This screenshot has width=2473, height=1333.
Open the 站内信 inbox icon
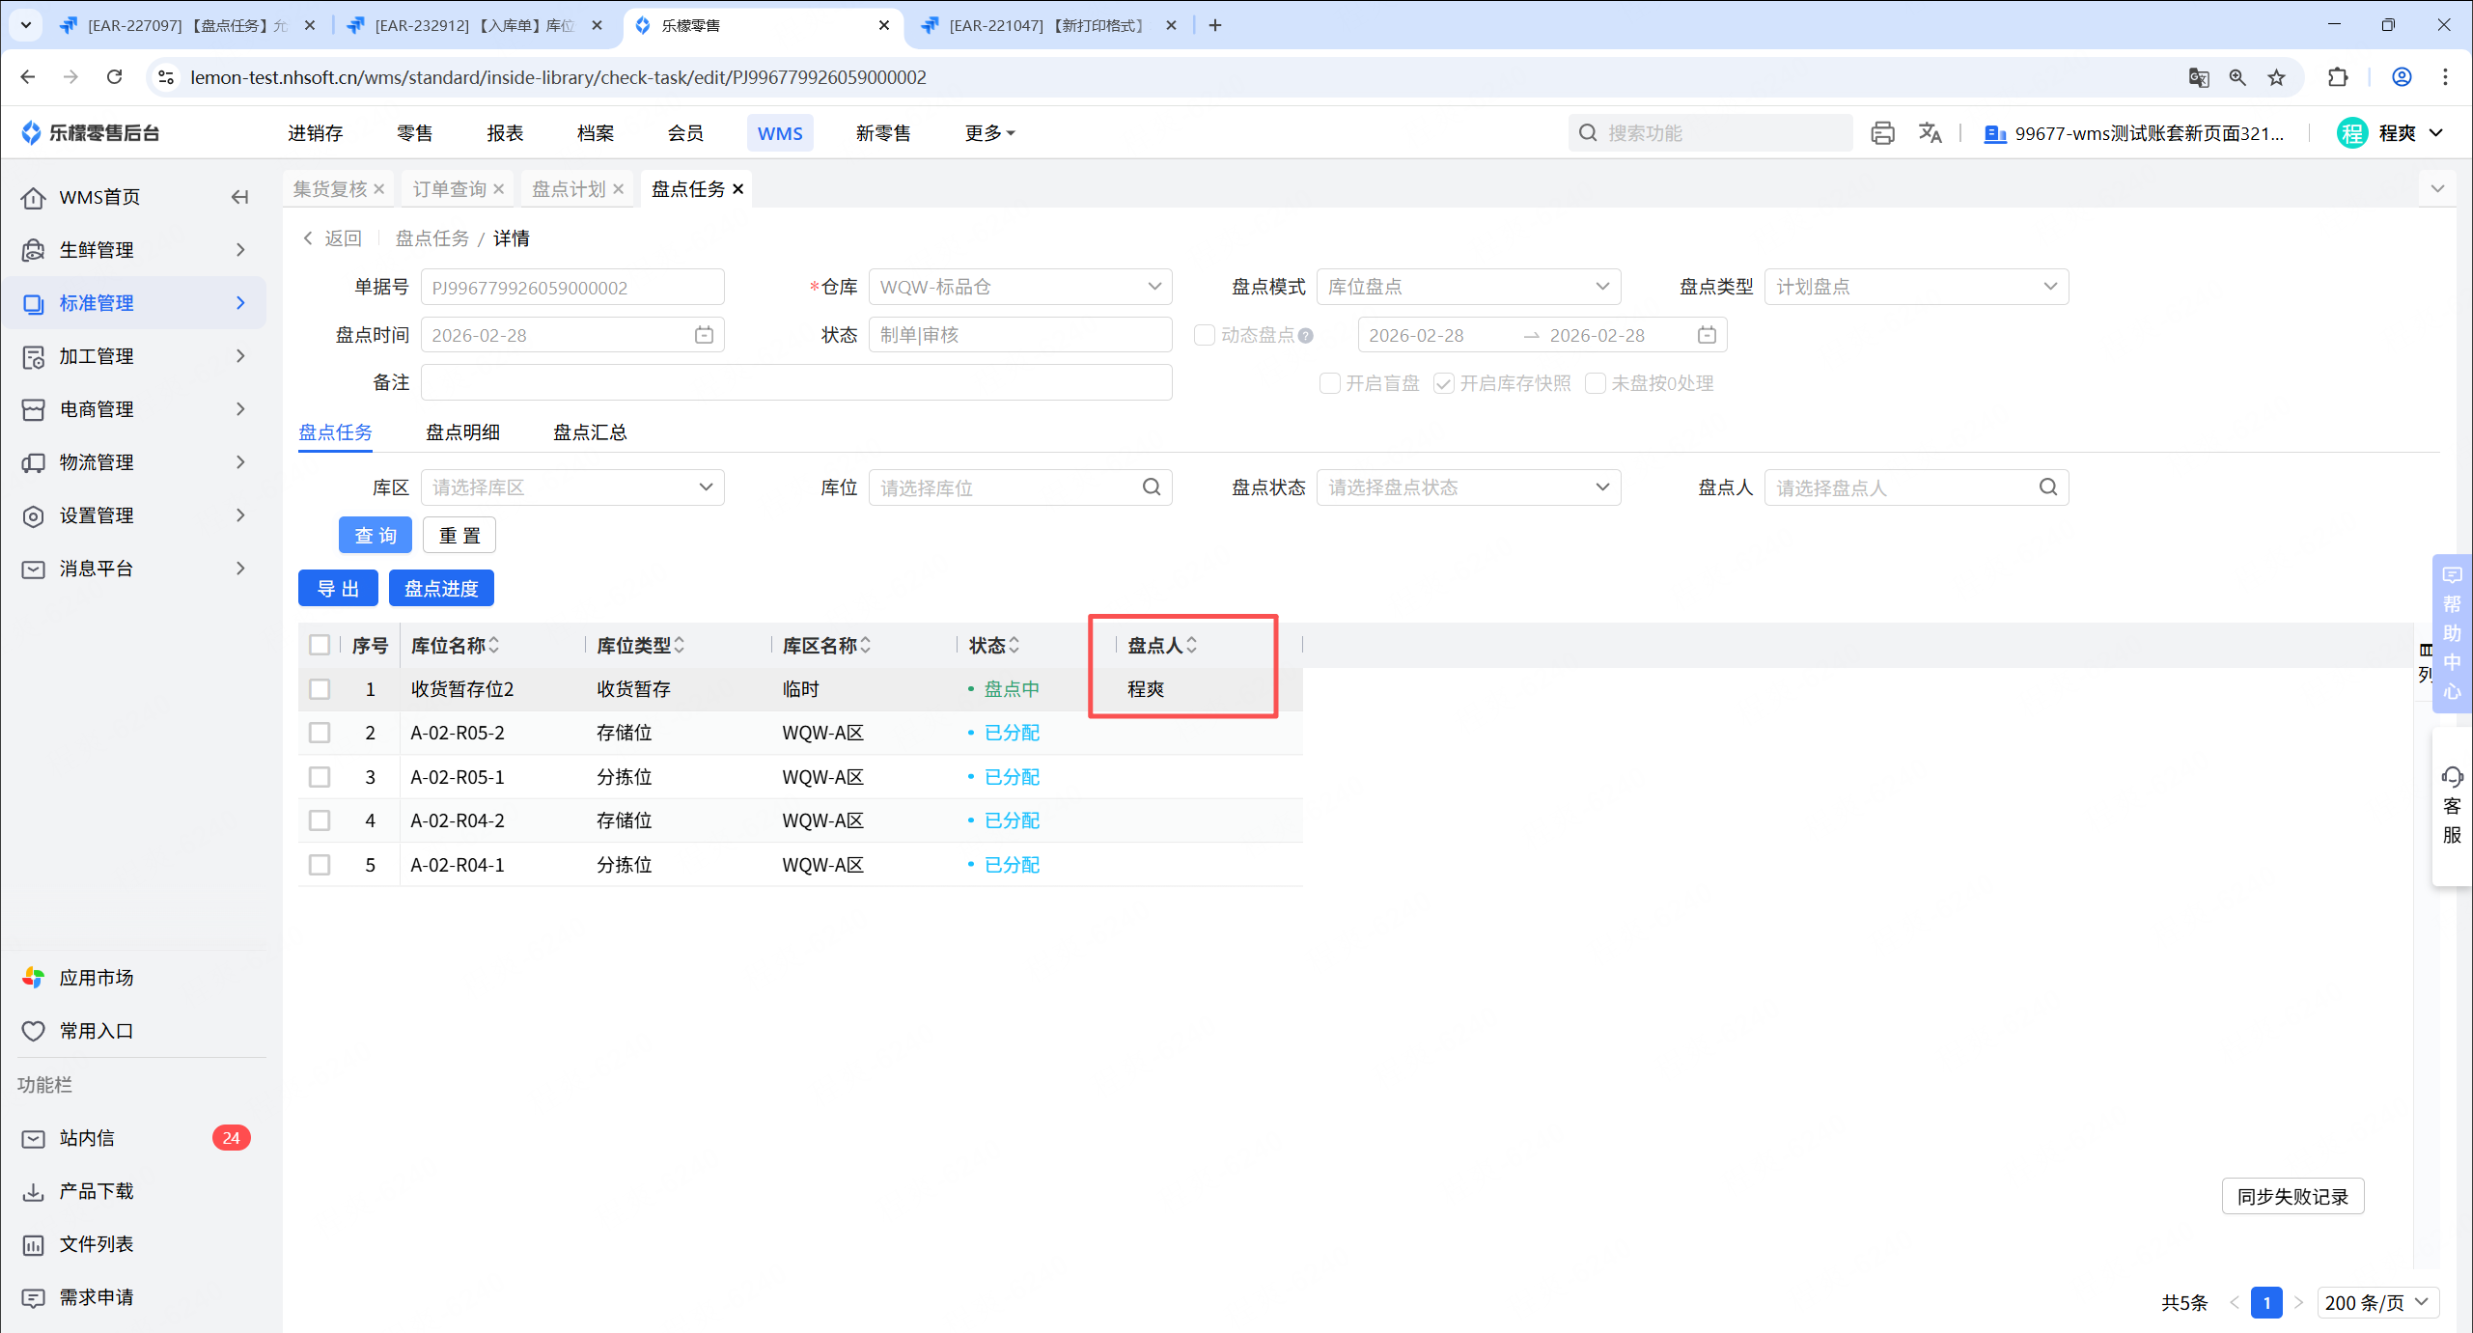[x=33, y=1138]
